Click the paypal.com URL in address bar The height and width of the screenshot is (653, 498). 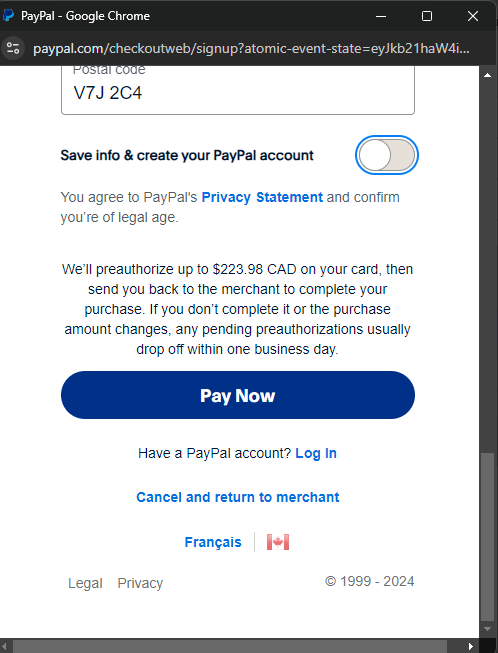coord(251,49)
